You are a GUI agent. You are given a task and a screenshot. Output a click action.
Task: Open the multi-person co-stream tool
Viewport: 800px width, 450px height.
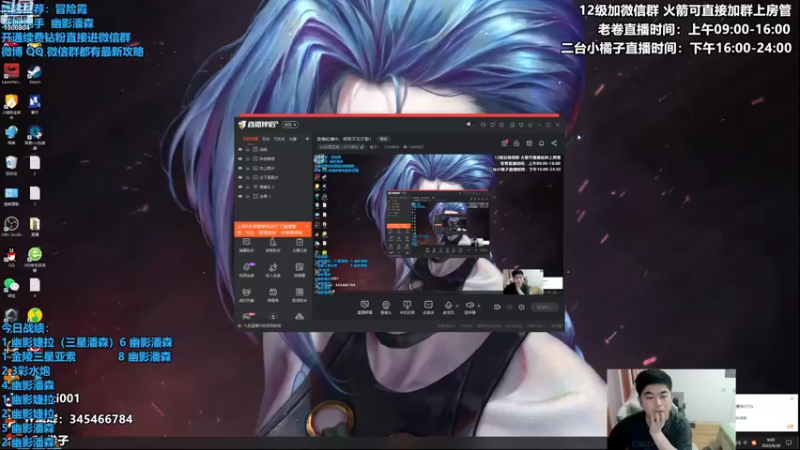click(x=273, y=269)
